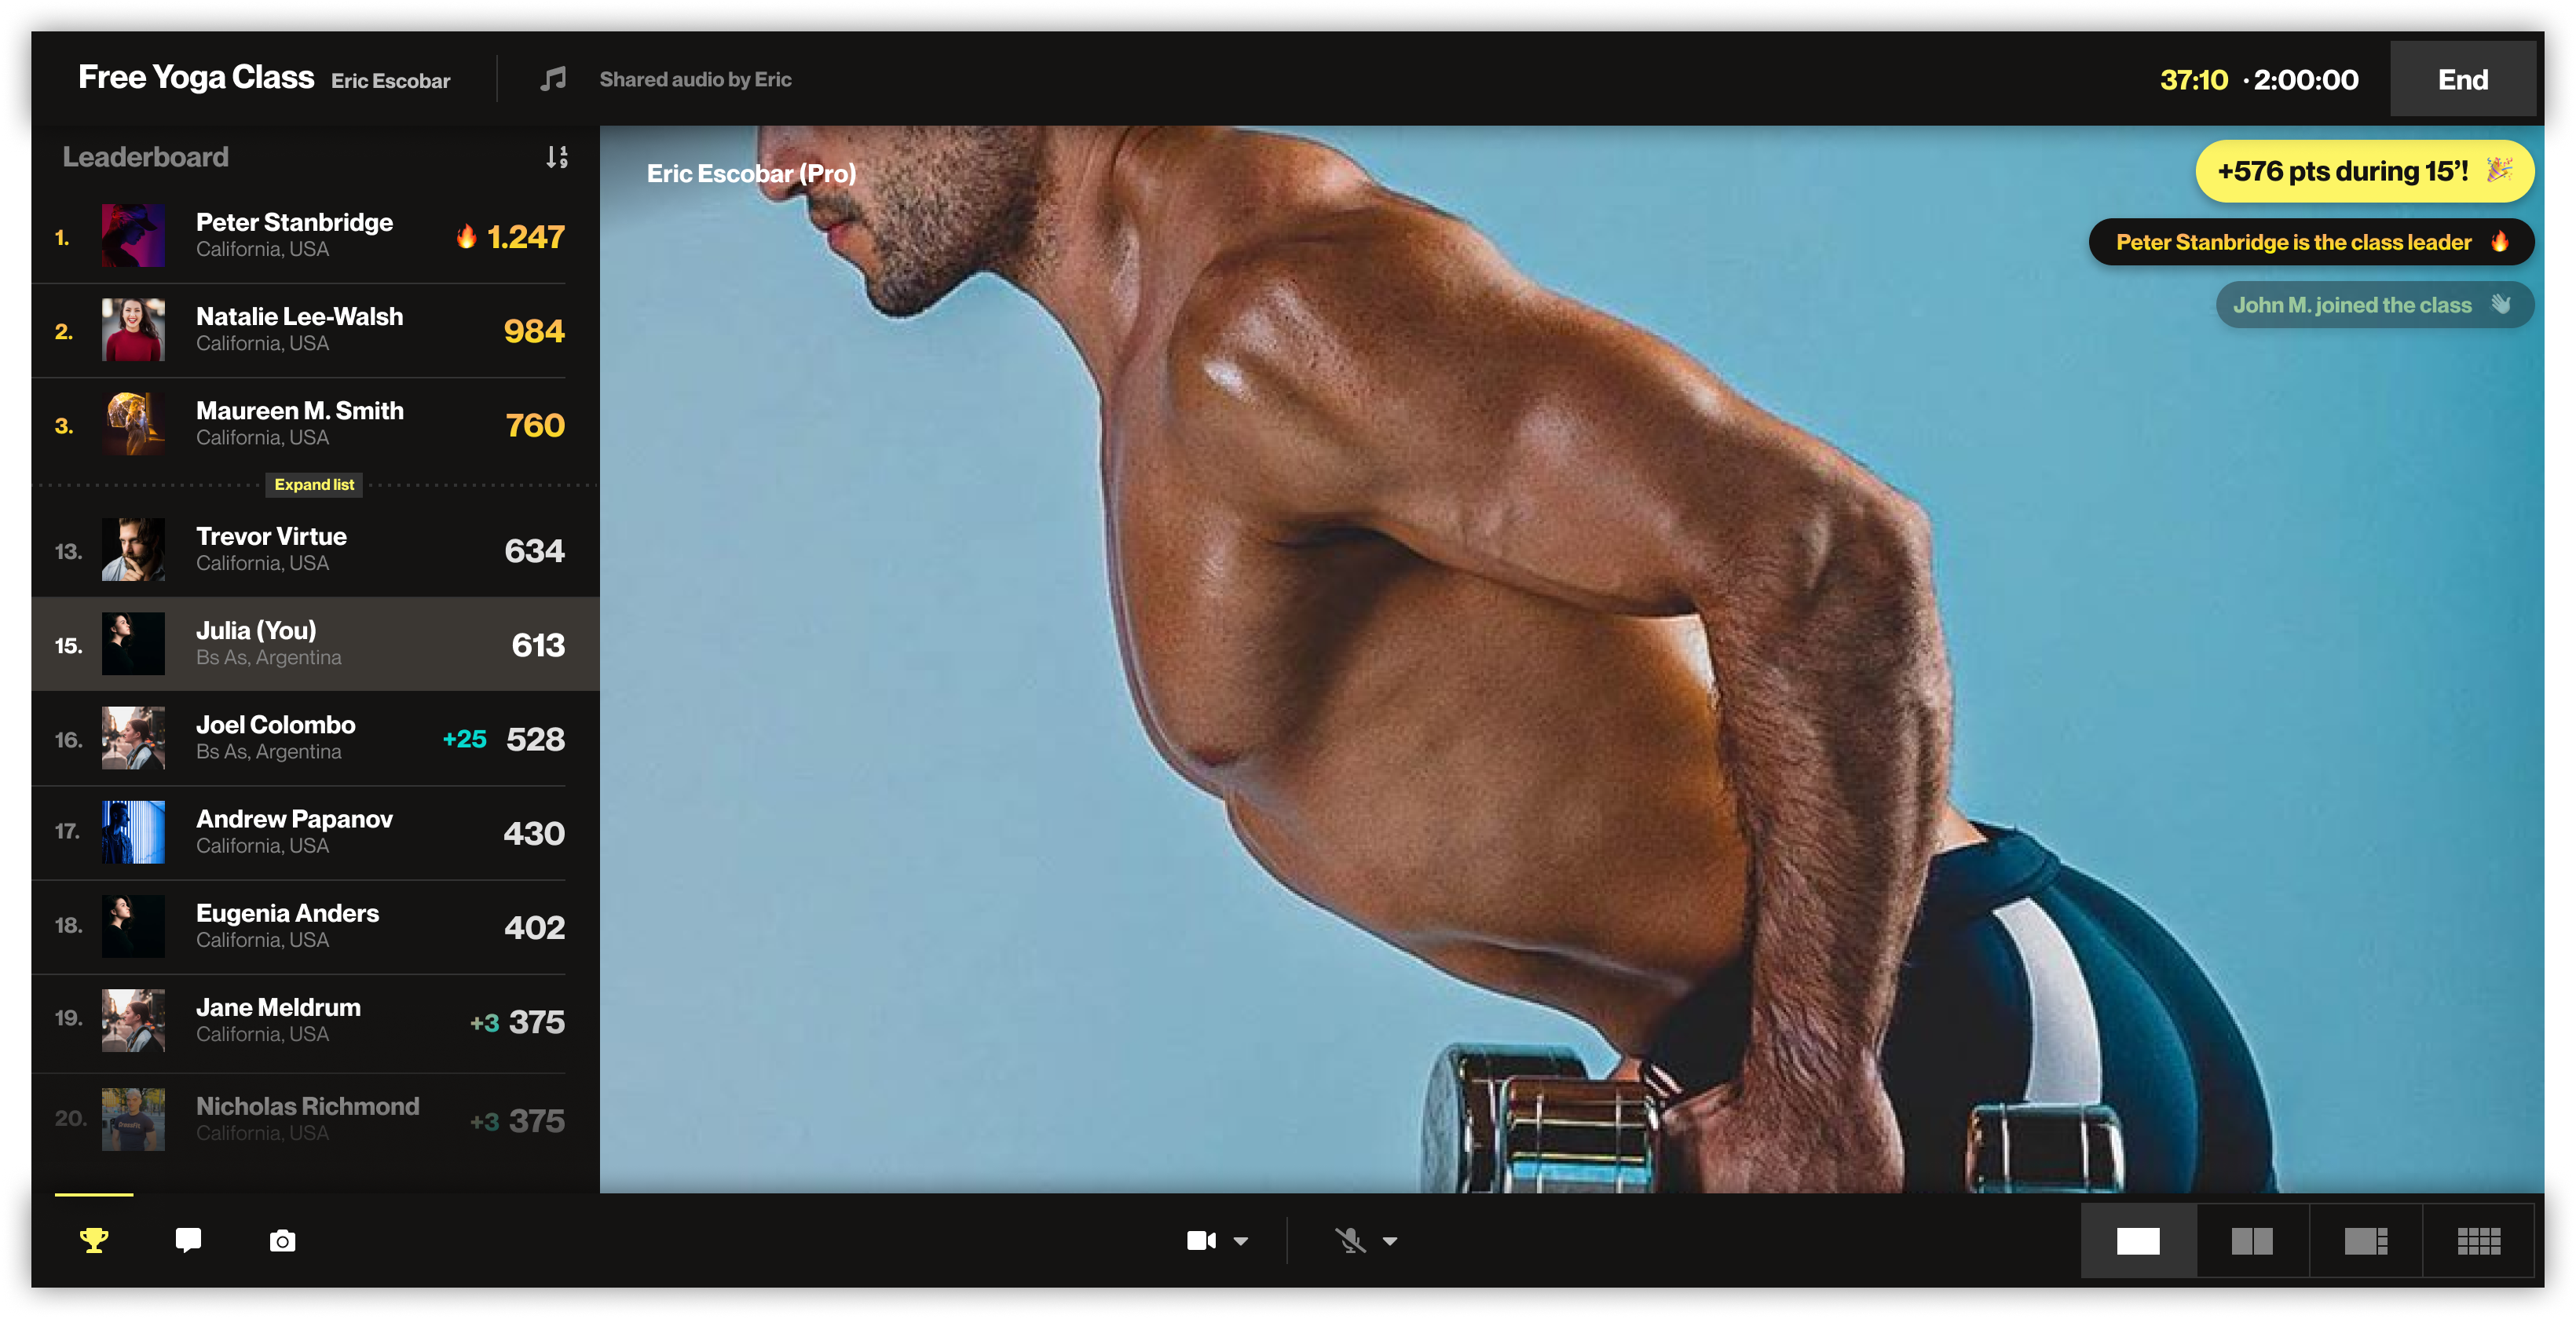Click the shared audio music note
2576x1319 pixels.
[553, 79]
